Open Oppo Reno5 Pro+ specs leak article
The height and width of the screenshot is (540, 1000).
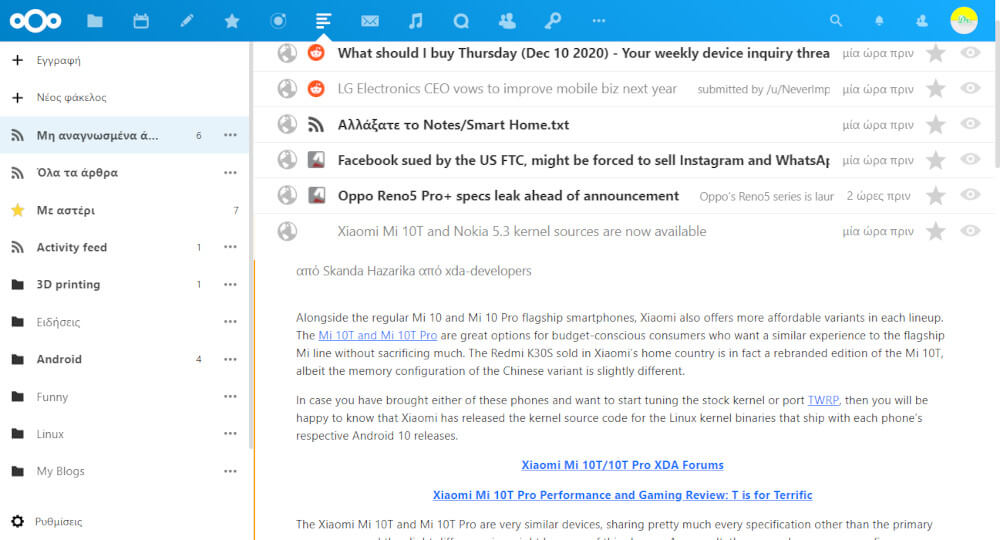[508, 196]
